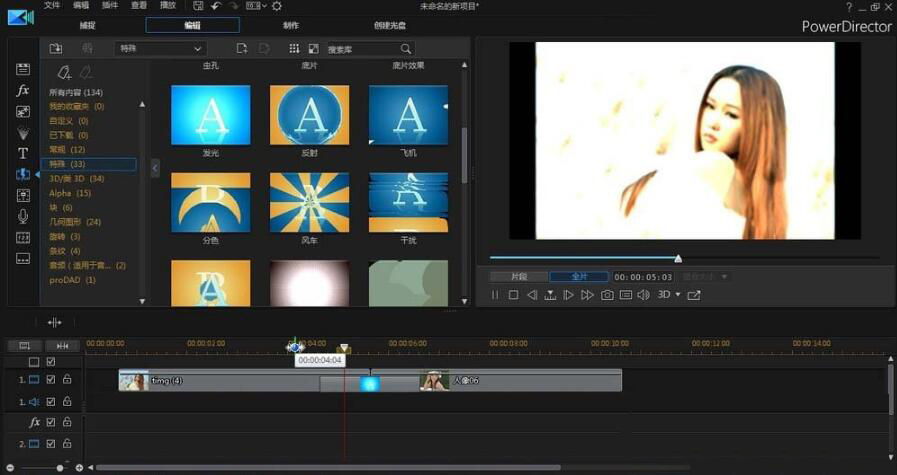Select the 全片 (Movie) preview mode button
Screen dimensions: 897x475
[578, 277]
